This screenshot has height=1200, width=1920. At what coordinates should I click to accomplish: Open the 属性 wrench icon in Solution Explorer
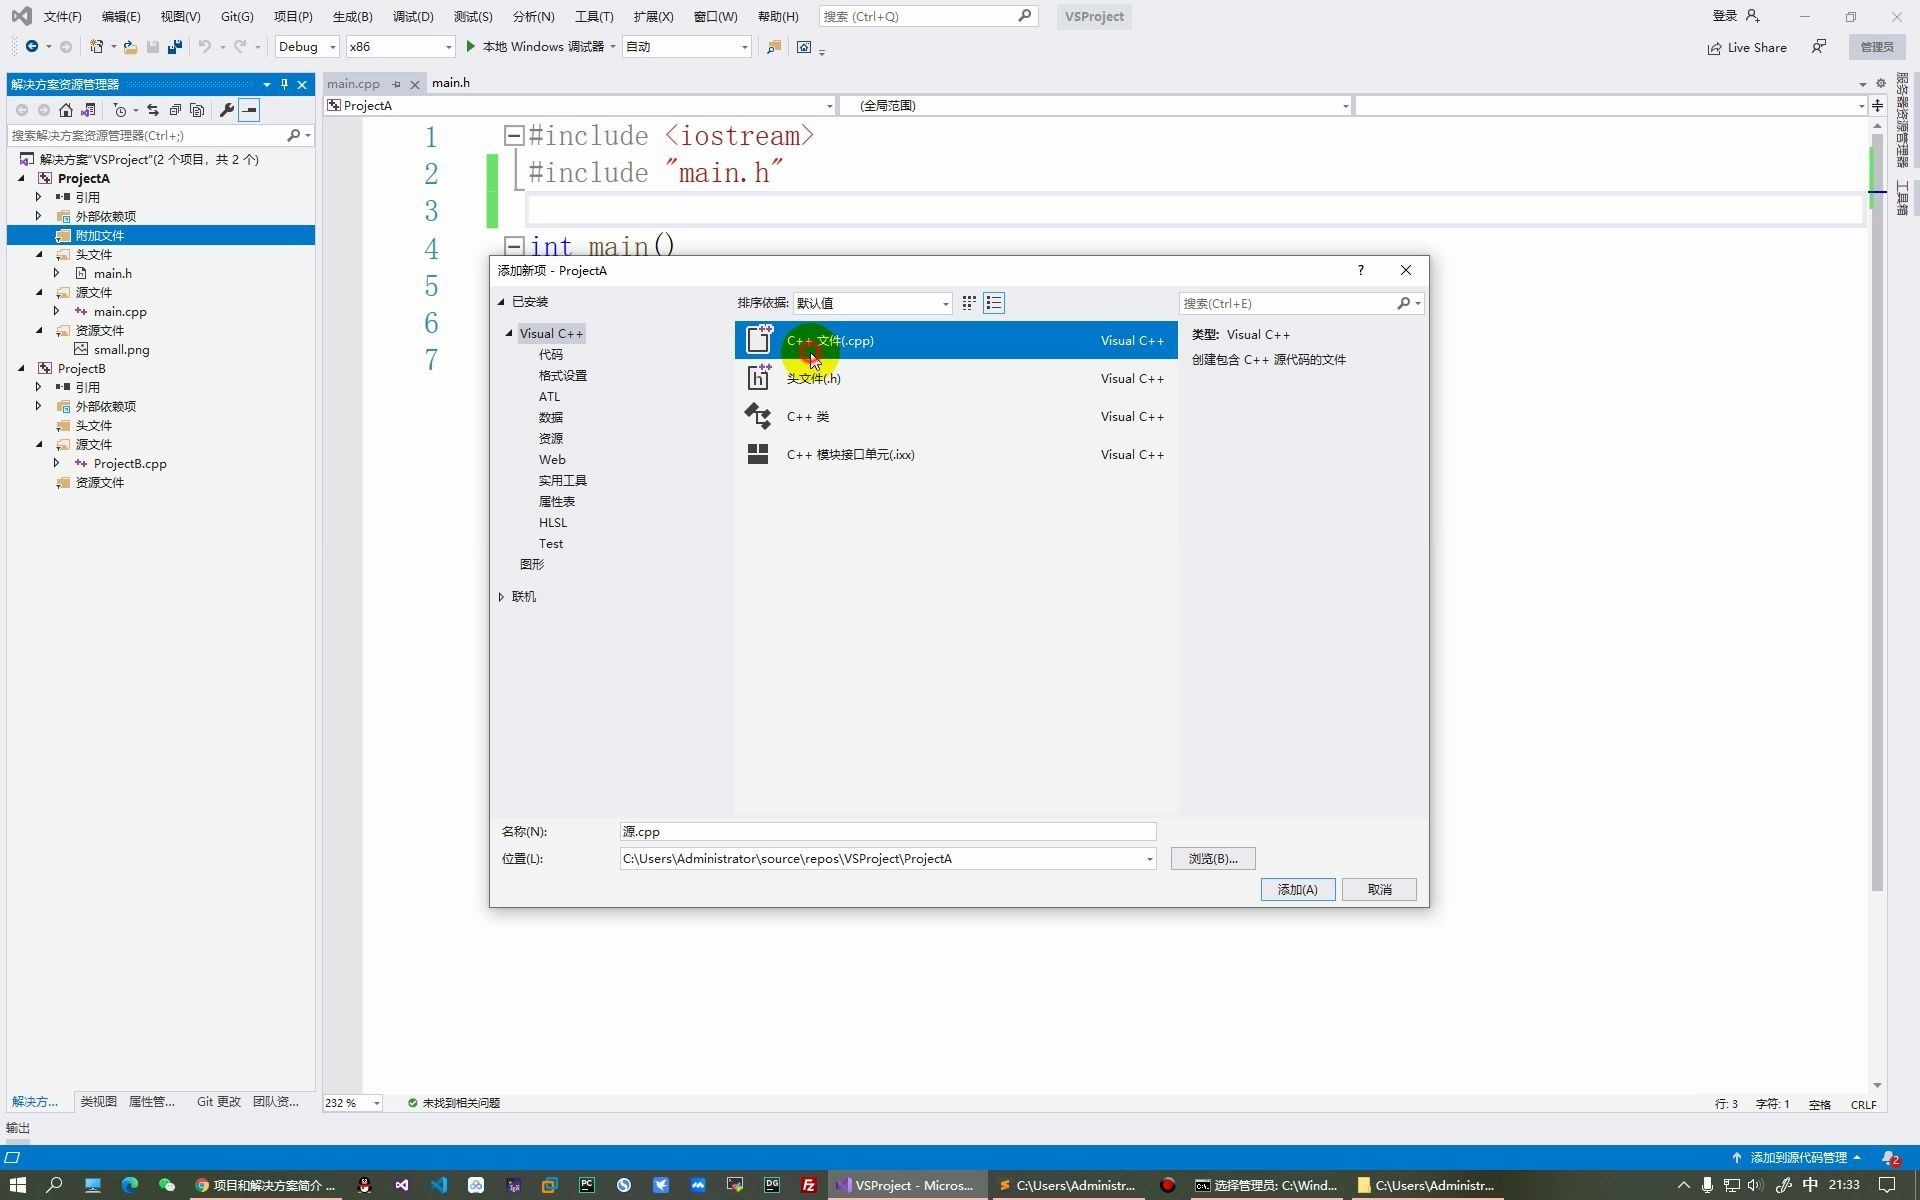coord(228,110)
